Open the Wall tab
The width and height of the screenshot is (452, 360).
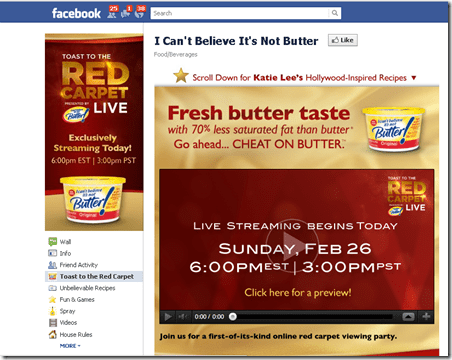point(65,242)
